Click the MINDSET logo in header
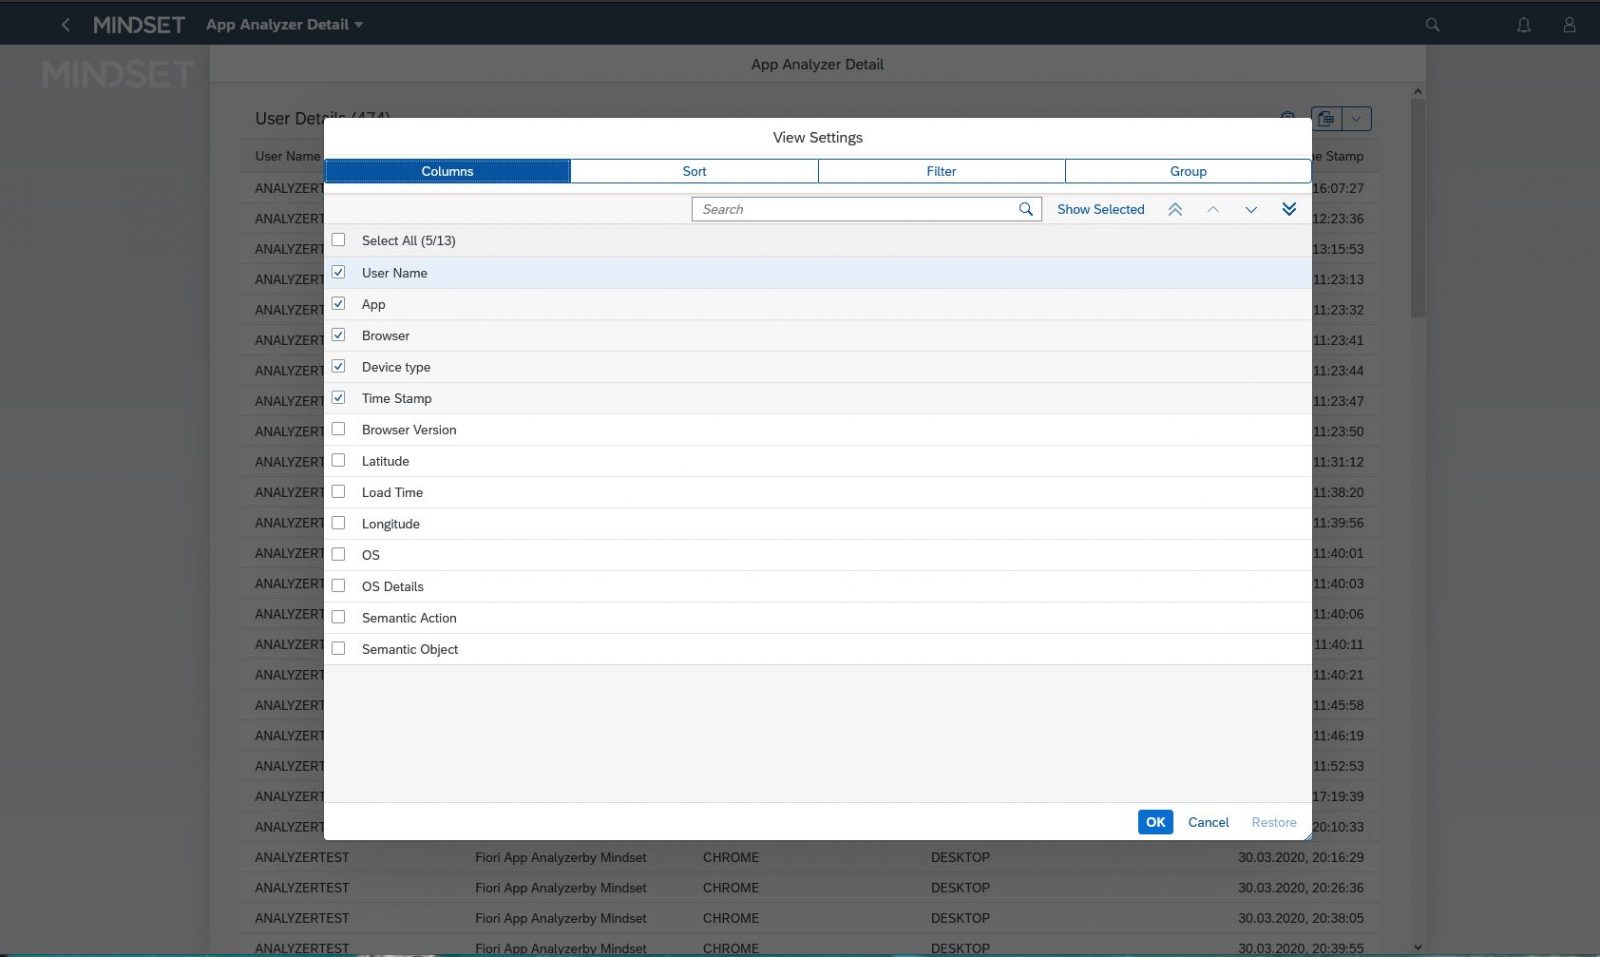The width and height of the screenshot is (1600, 957). 139,24
